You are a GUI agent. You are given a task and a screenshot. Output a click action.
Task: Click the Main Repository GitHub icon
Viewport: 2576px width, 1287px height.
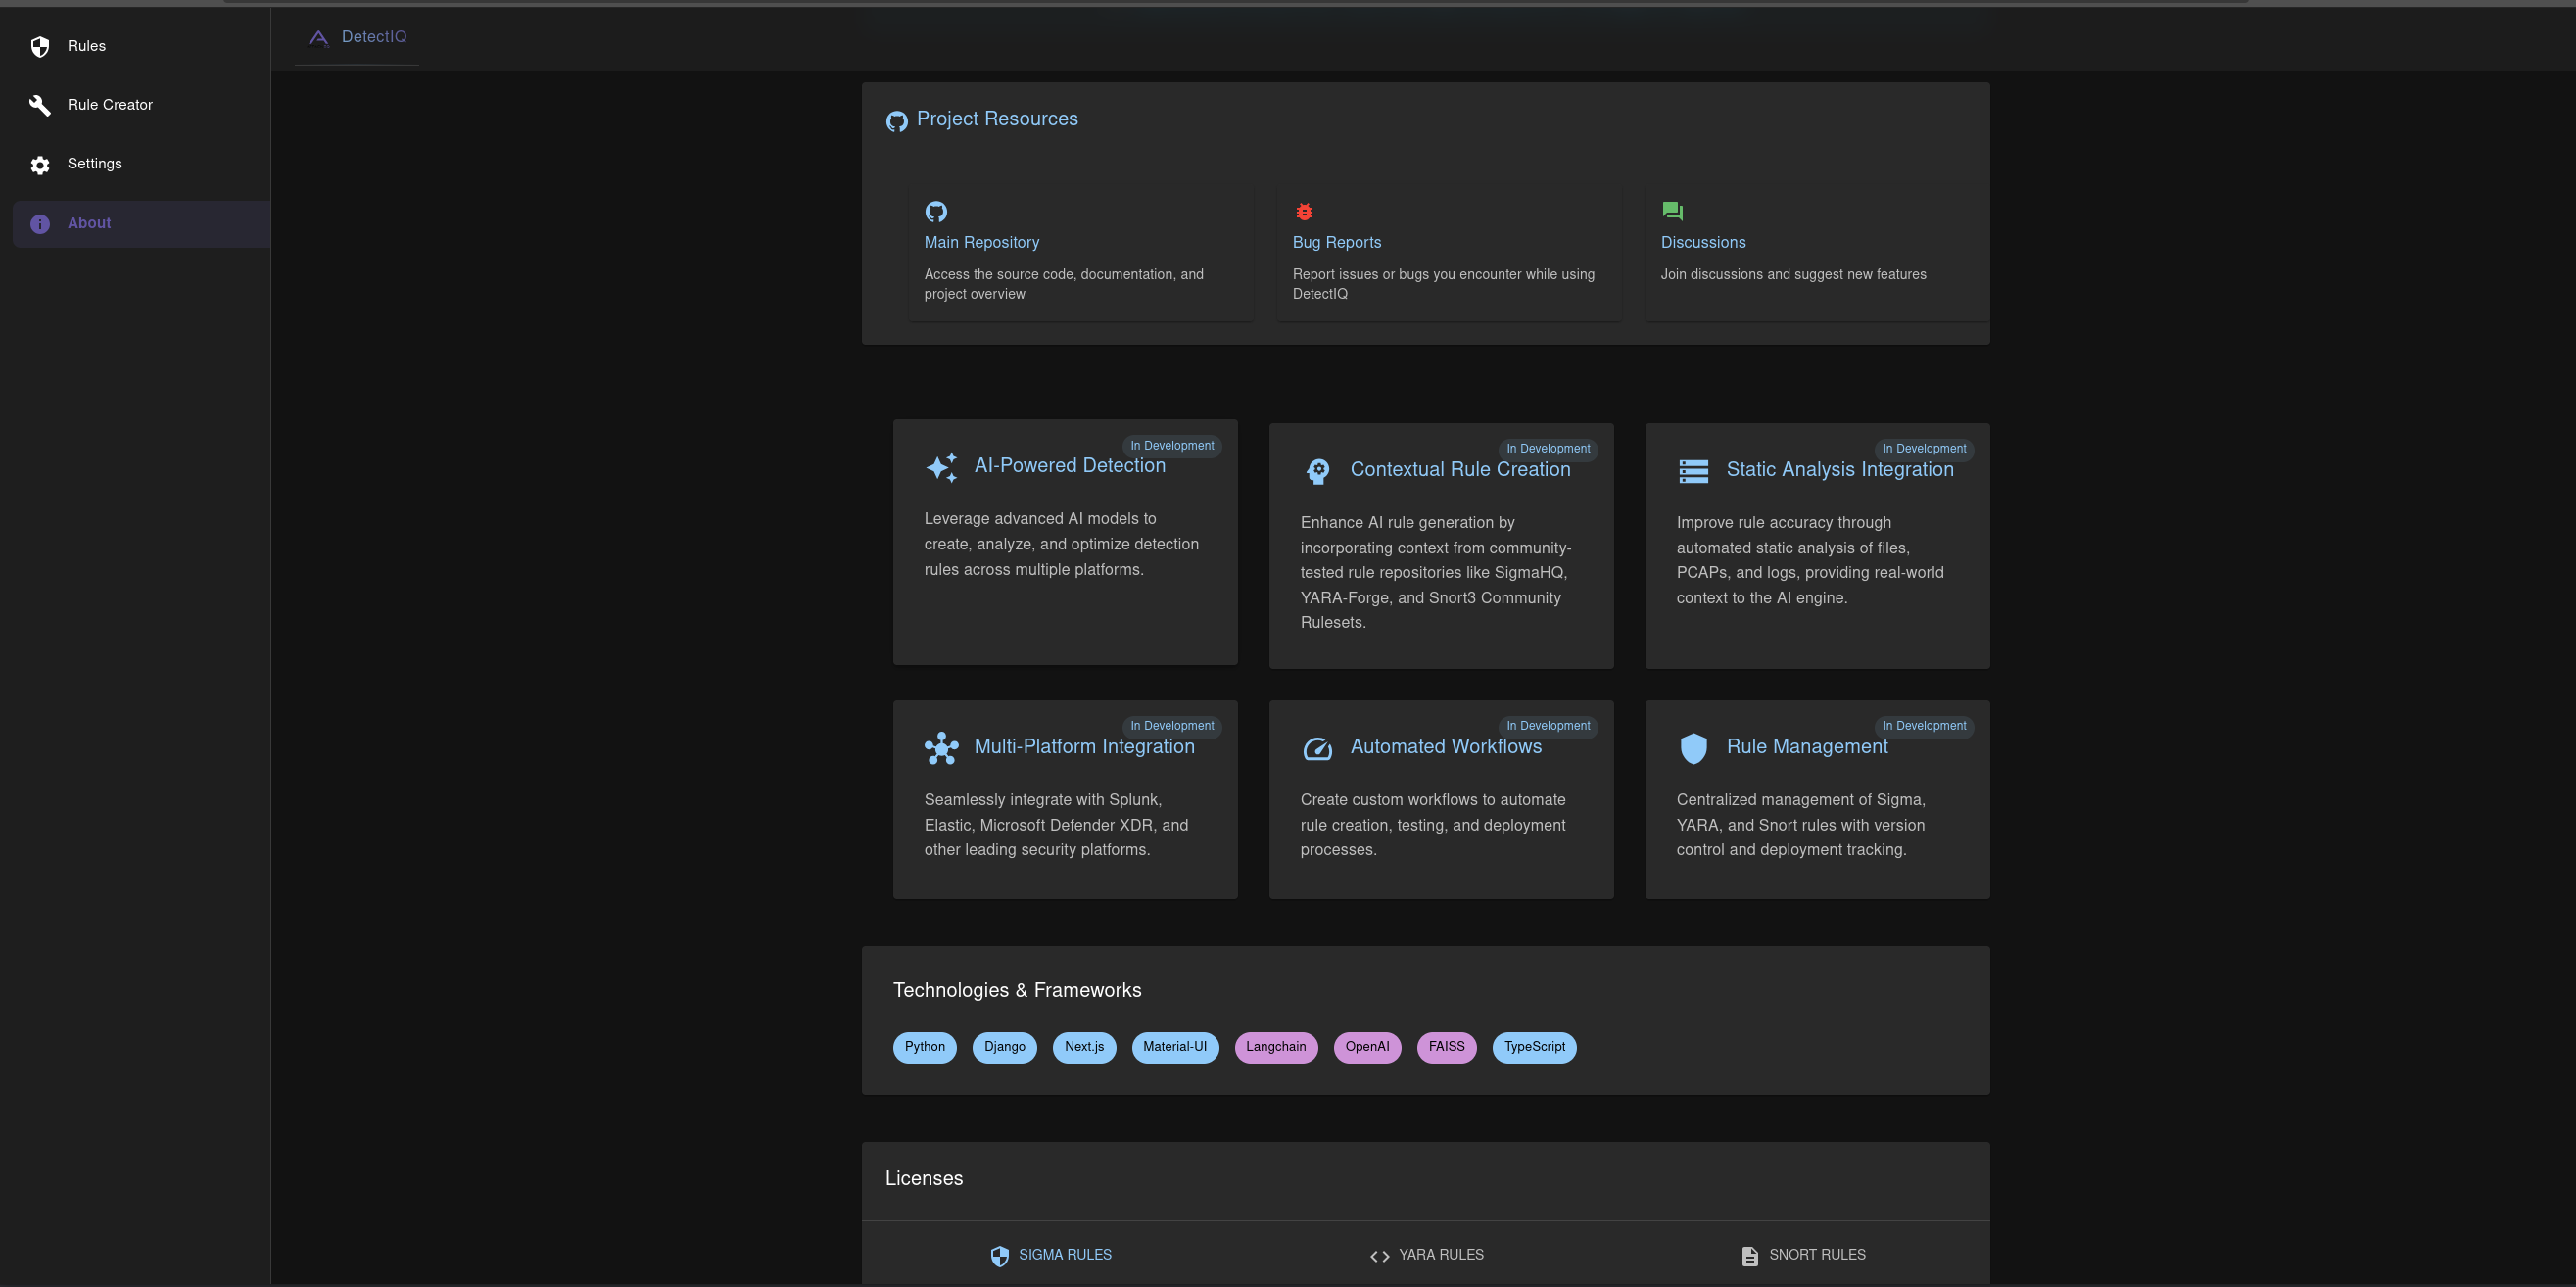[x=936, y=211]
